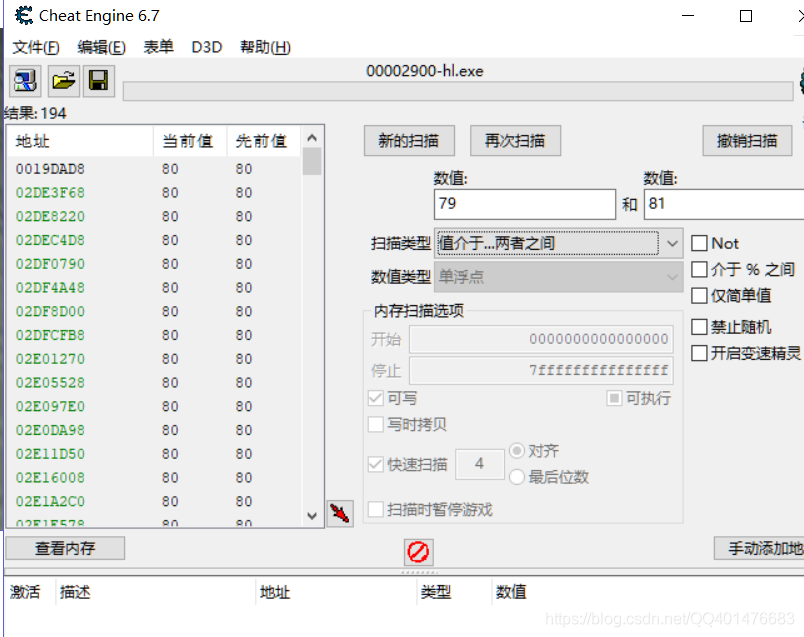Click the 描述 column header in address table
Screen dimensions: 804x637
click(x=155, y=592)
